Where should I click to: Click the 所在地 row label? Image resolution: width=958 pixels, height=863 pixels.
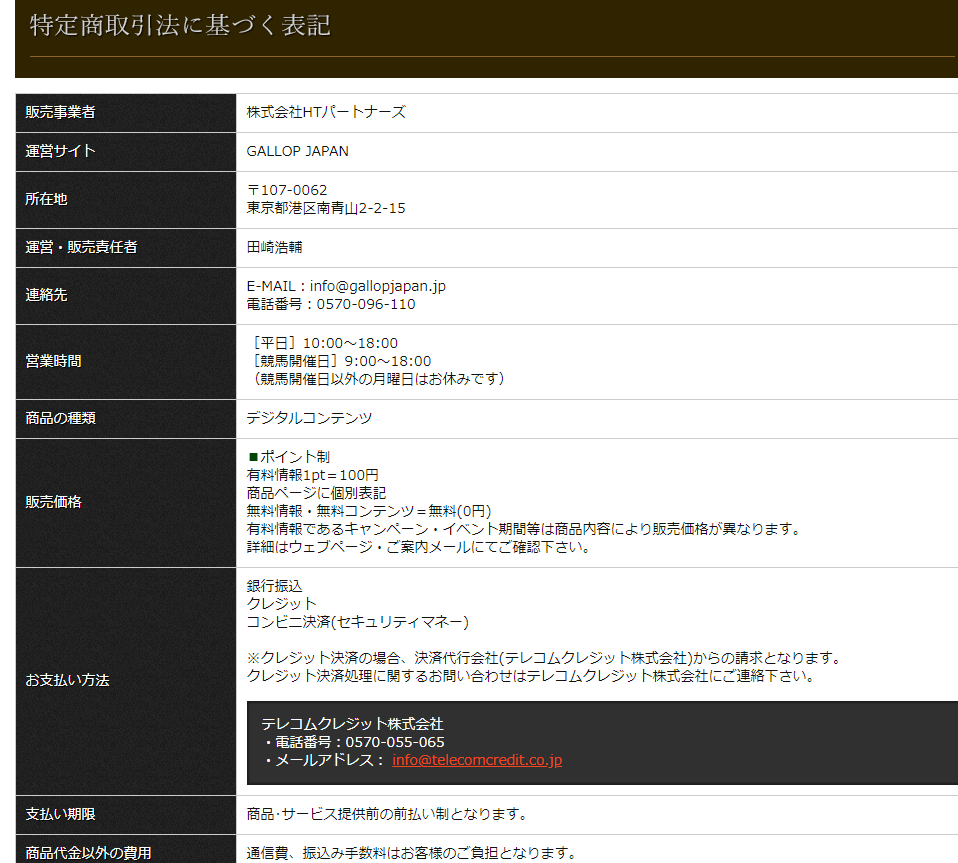pyautogui.click(x=46, y=199)
